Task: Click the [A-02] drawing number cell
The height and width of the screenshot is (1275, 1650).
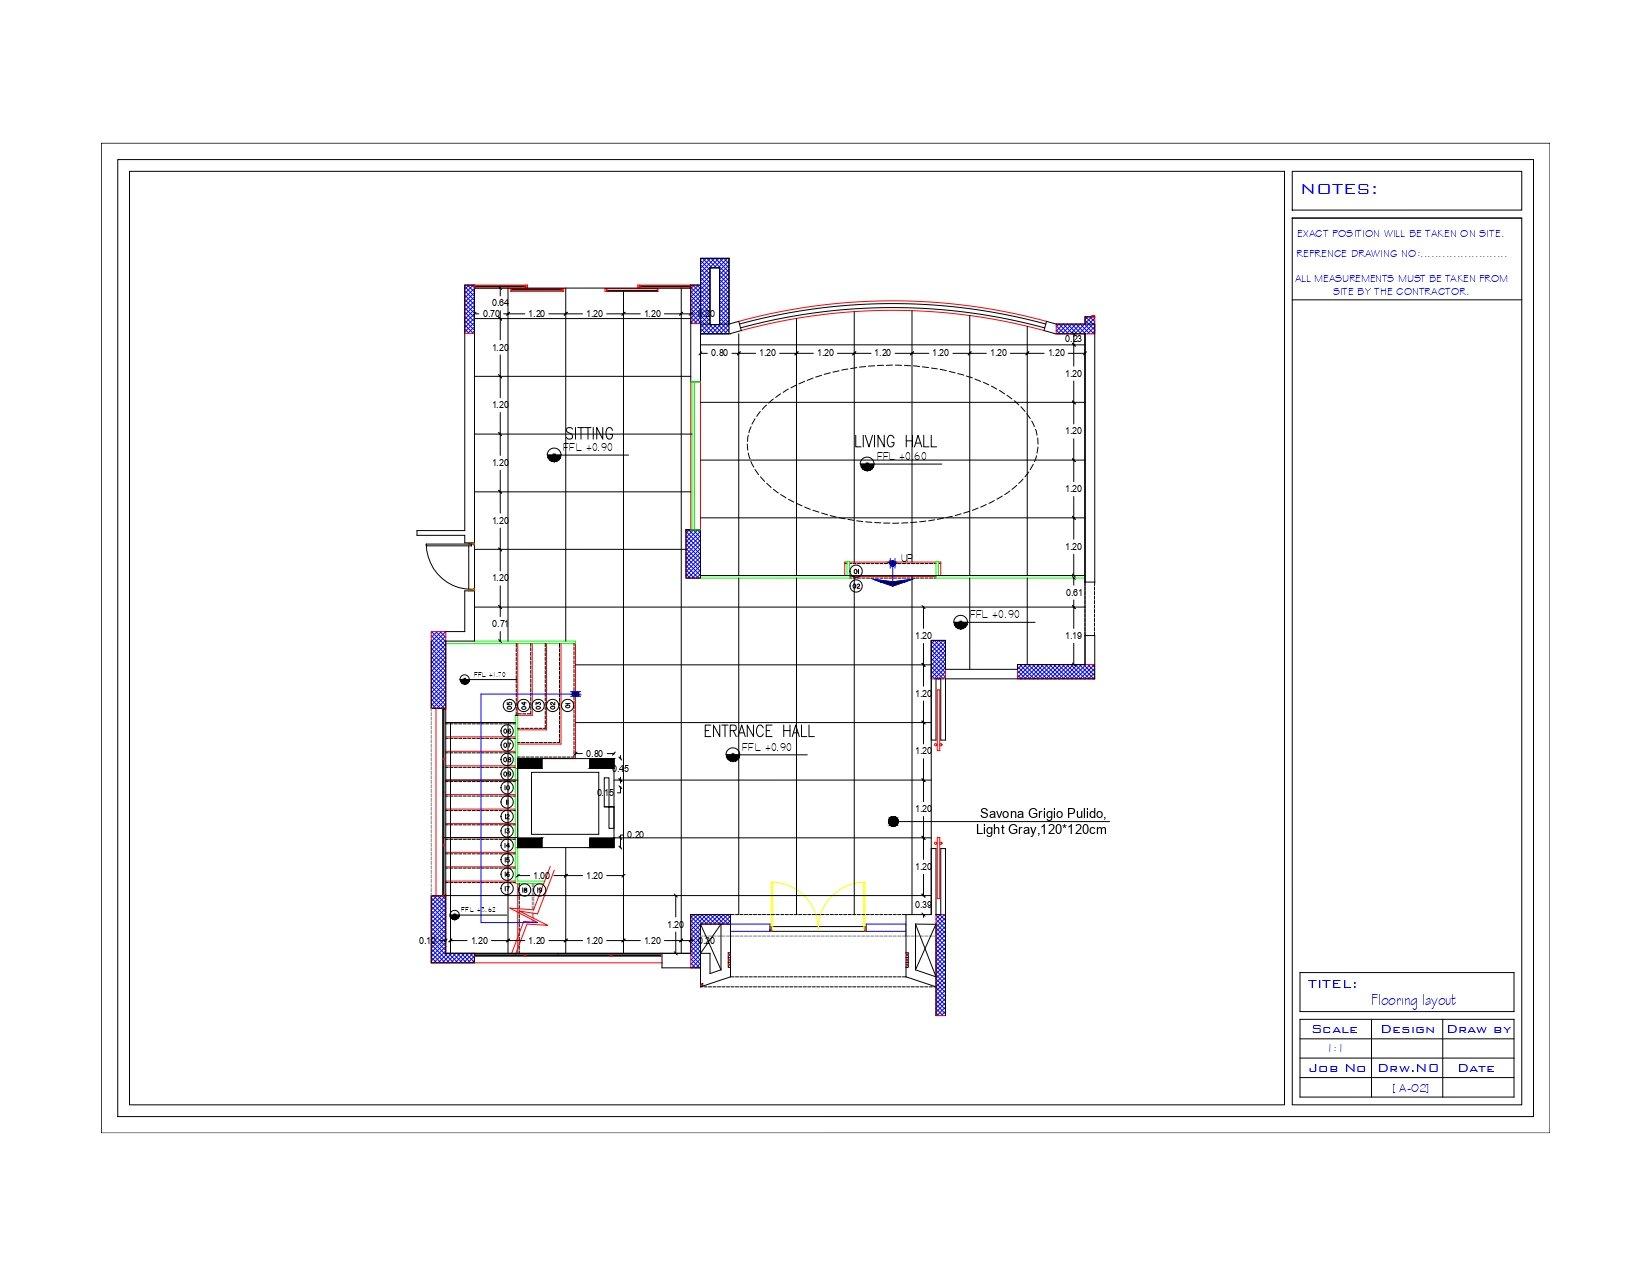Action: (x=1410, y=1086)
